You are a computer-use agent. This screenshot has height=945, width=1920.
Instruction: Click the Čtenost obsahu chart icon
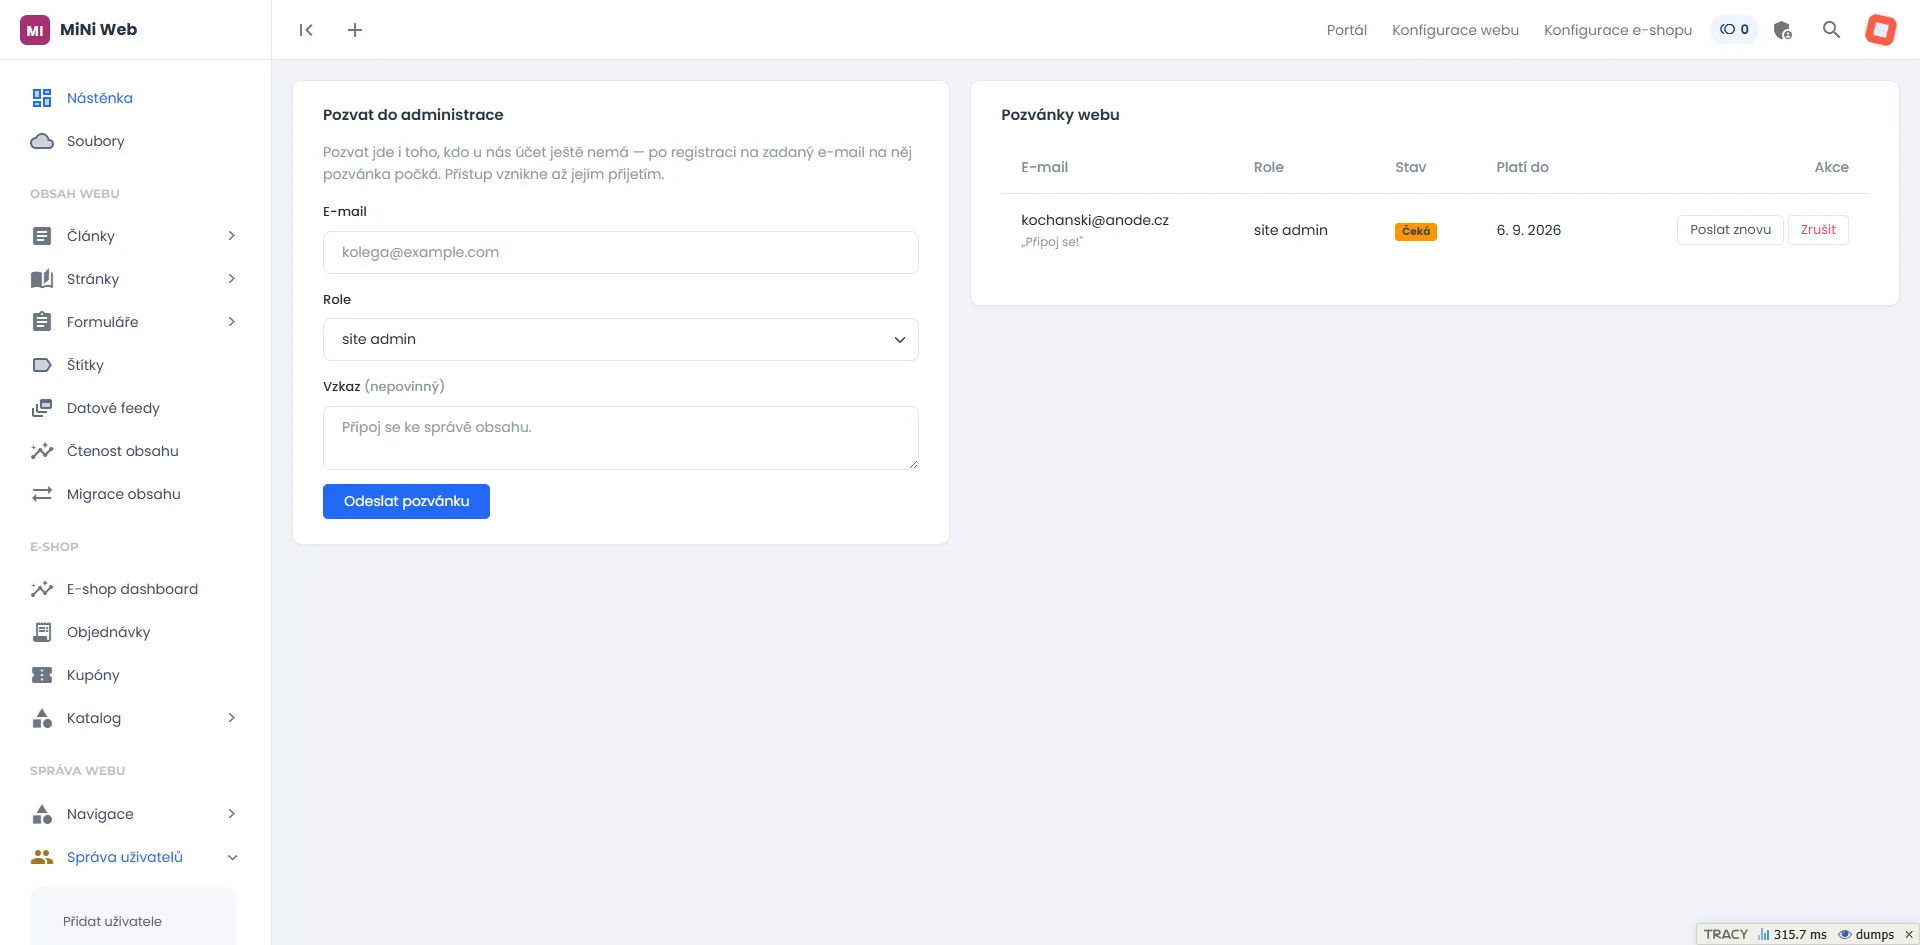click(x=42, y=451)
